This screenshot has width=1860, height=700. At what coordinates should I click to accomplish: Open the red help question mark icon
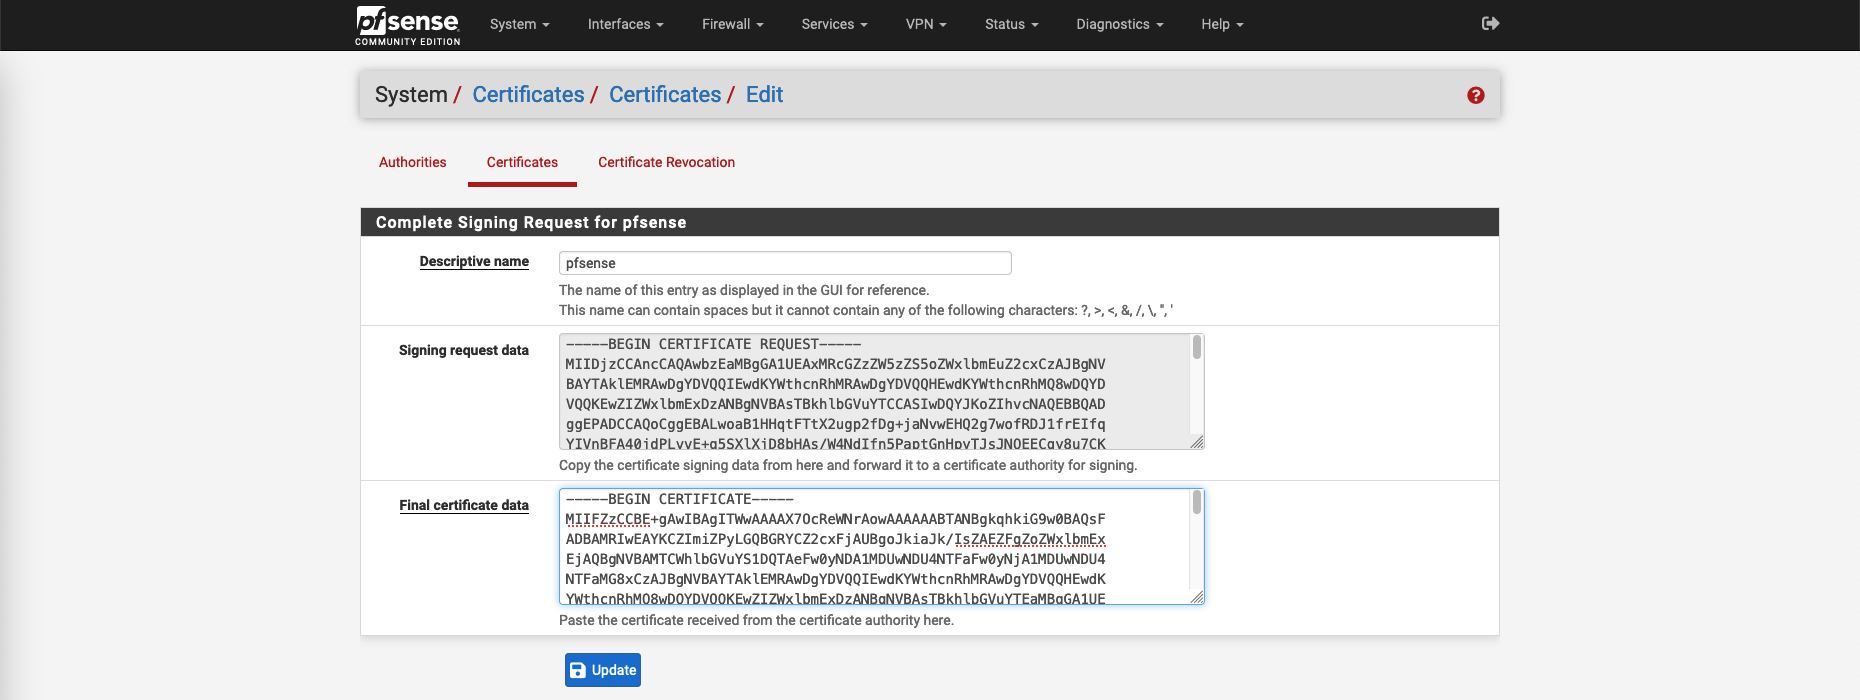(1475, 95)
